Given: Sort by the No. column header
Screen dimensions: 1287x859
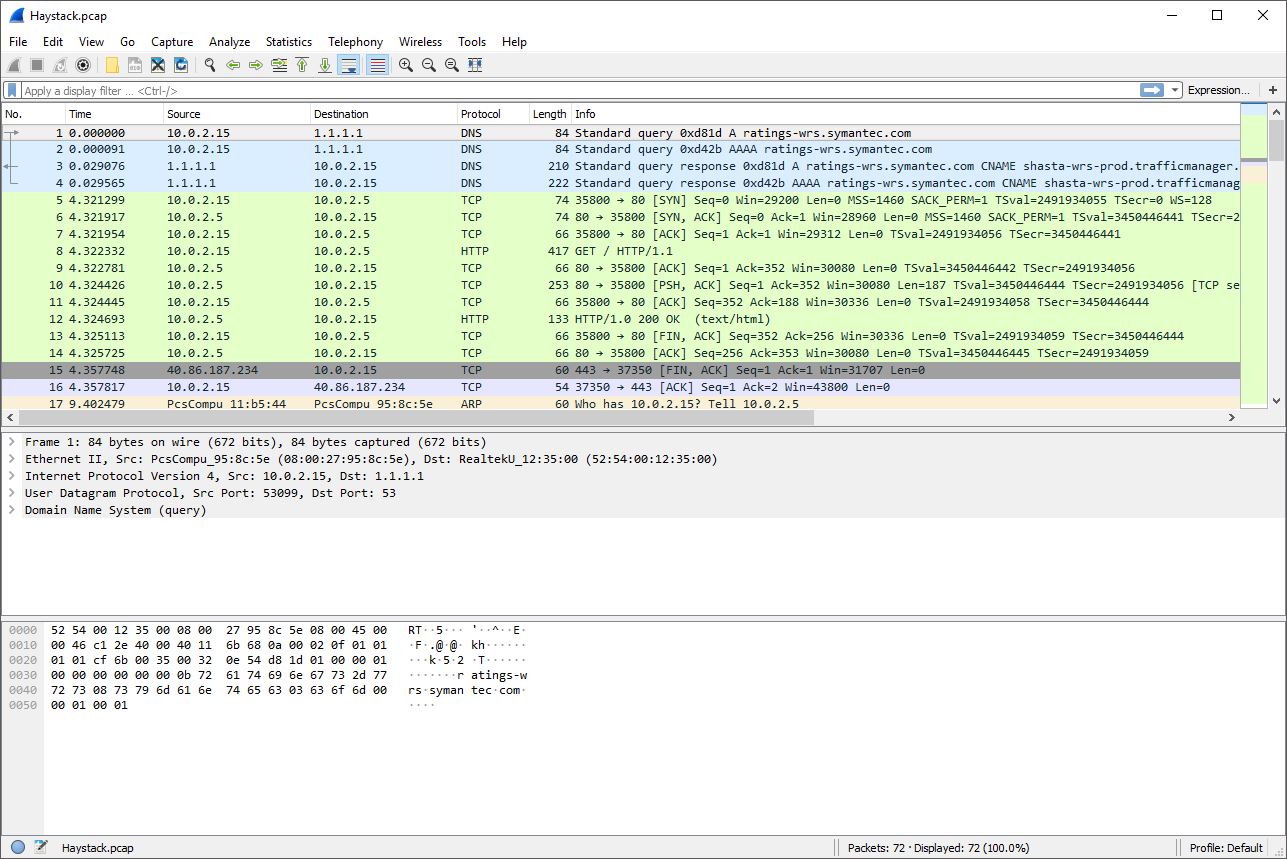Looking at the screenshot, I should click(33, 114).
